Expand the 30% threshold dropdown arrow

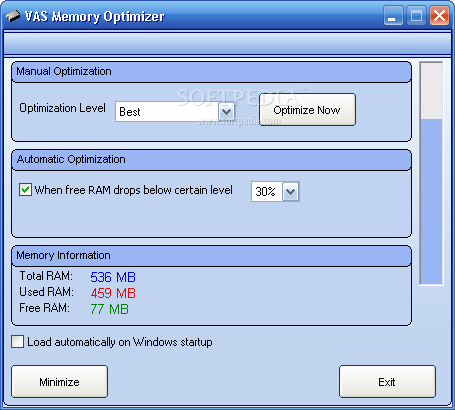pos(291,192)
